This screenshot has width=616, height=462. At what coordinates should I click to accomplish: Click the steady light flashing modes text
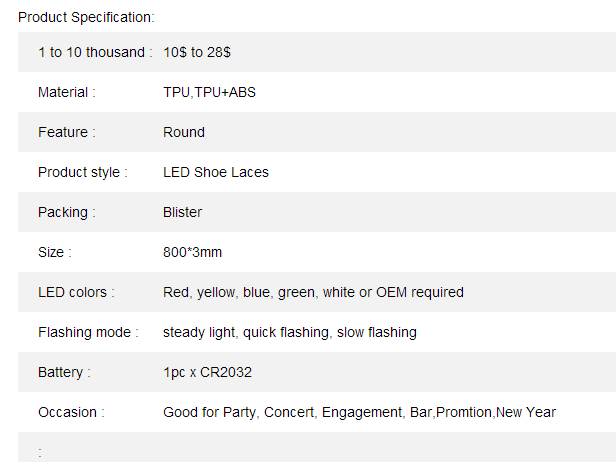pyautogui.click(x=290, y=332)
